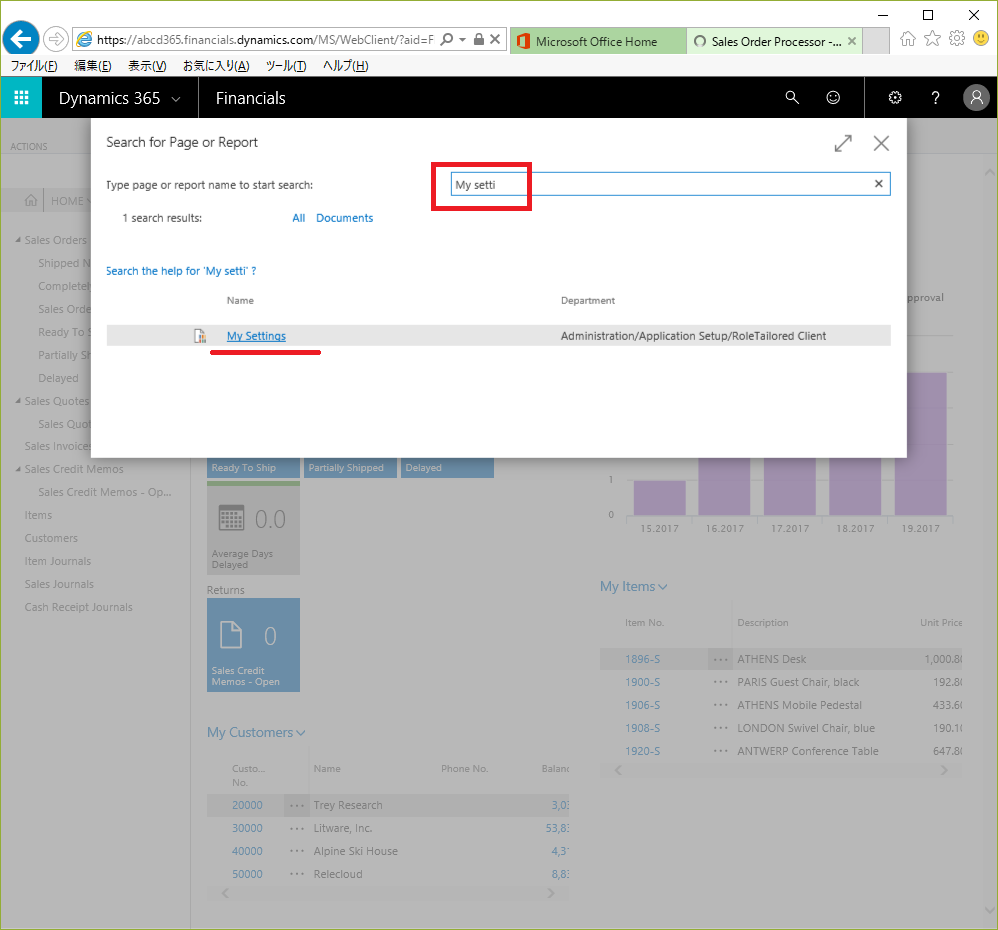Viewport: 998px width, 930px height.
Task: Click the Financials header title
Action: [x=250, y=98]
